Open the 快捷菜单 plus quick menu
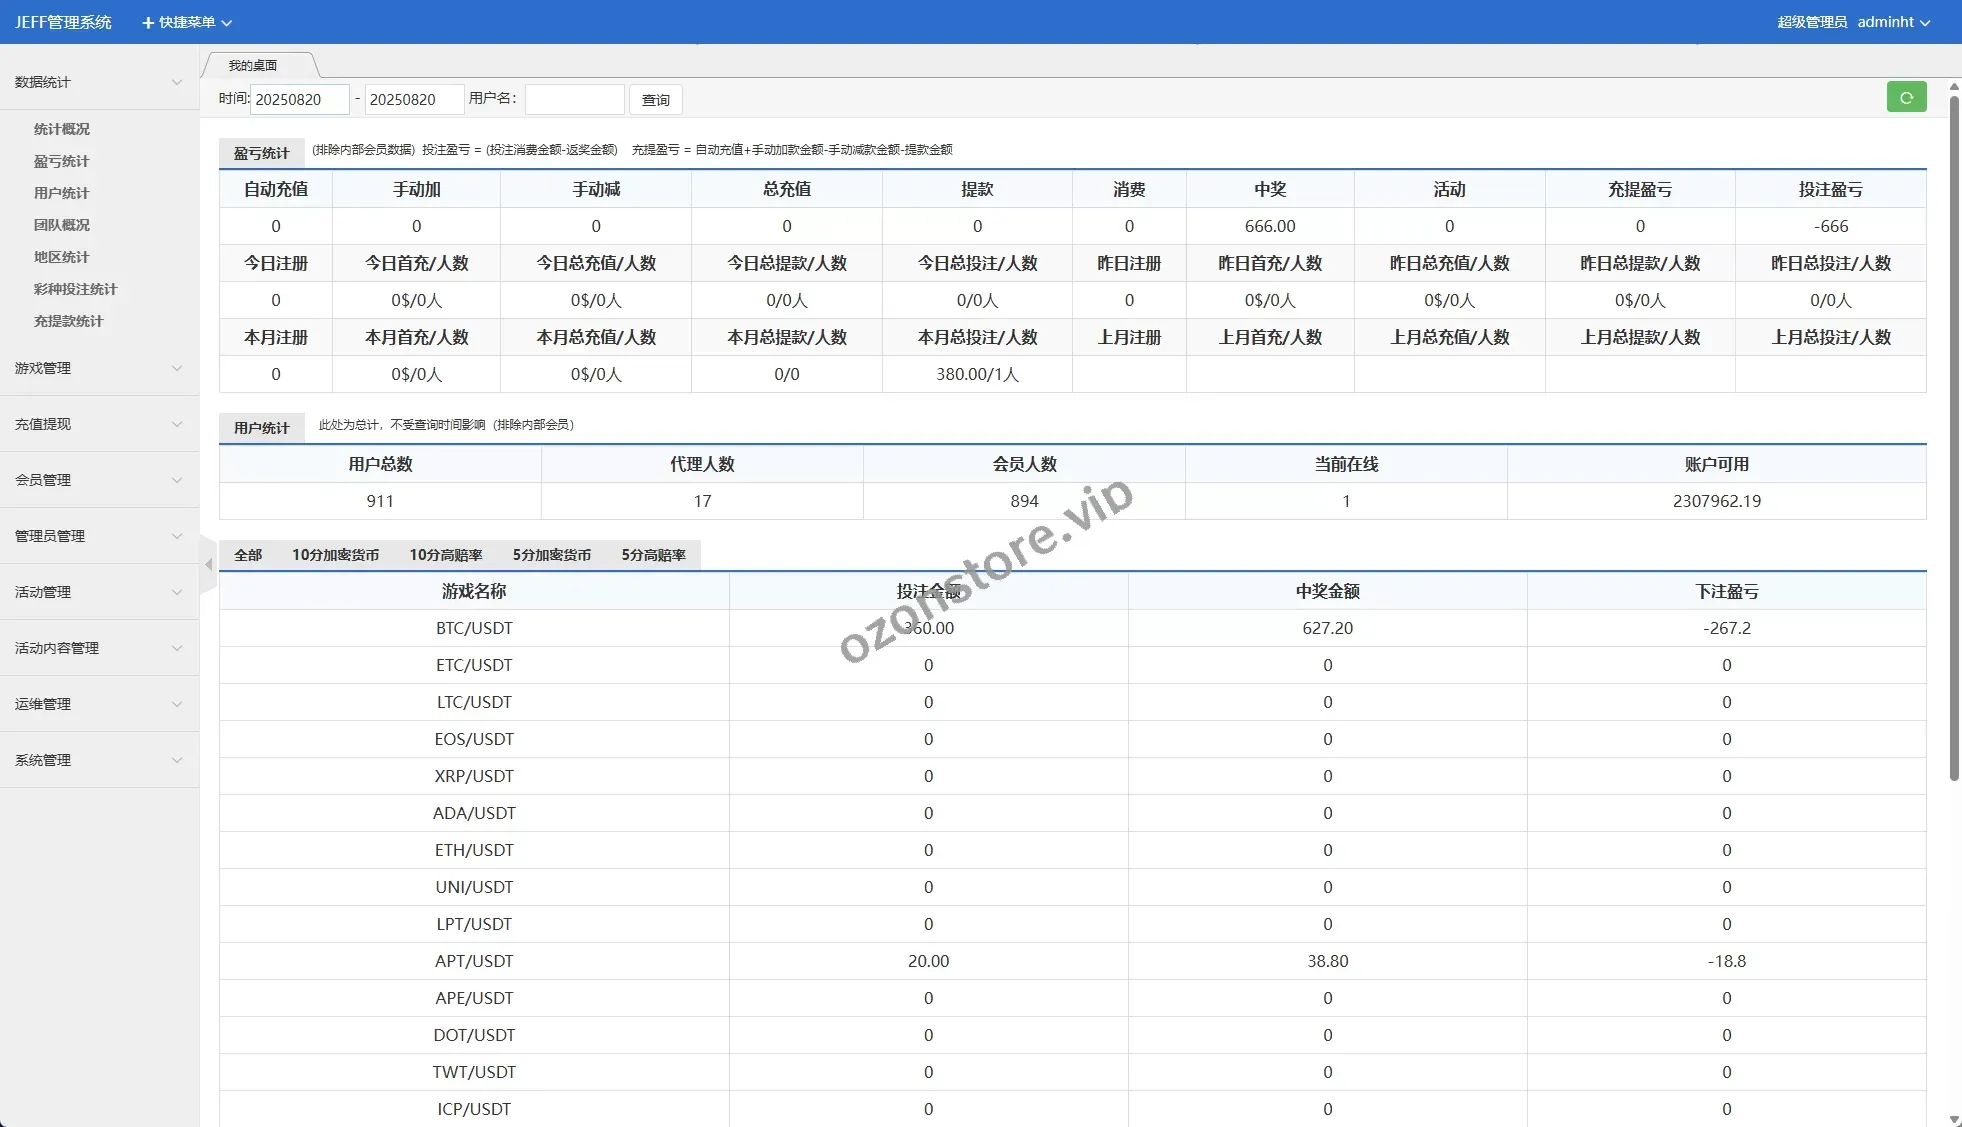The image size is (1962, 1127). click(186, 22)
